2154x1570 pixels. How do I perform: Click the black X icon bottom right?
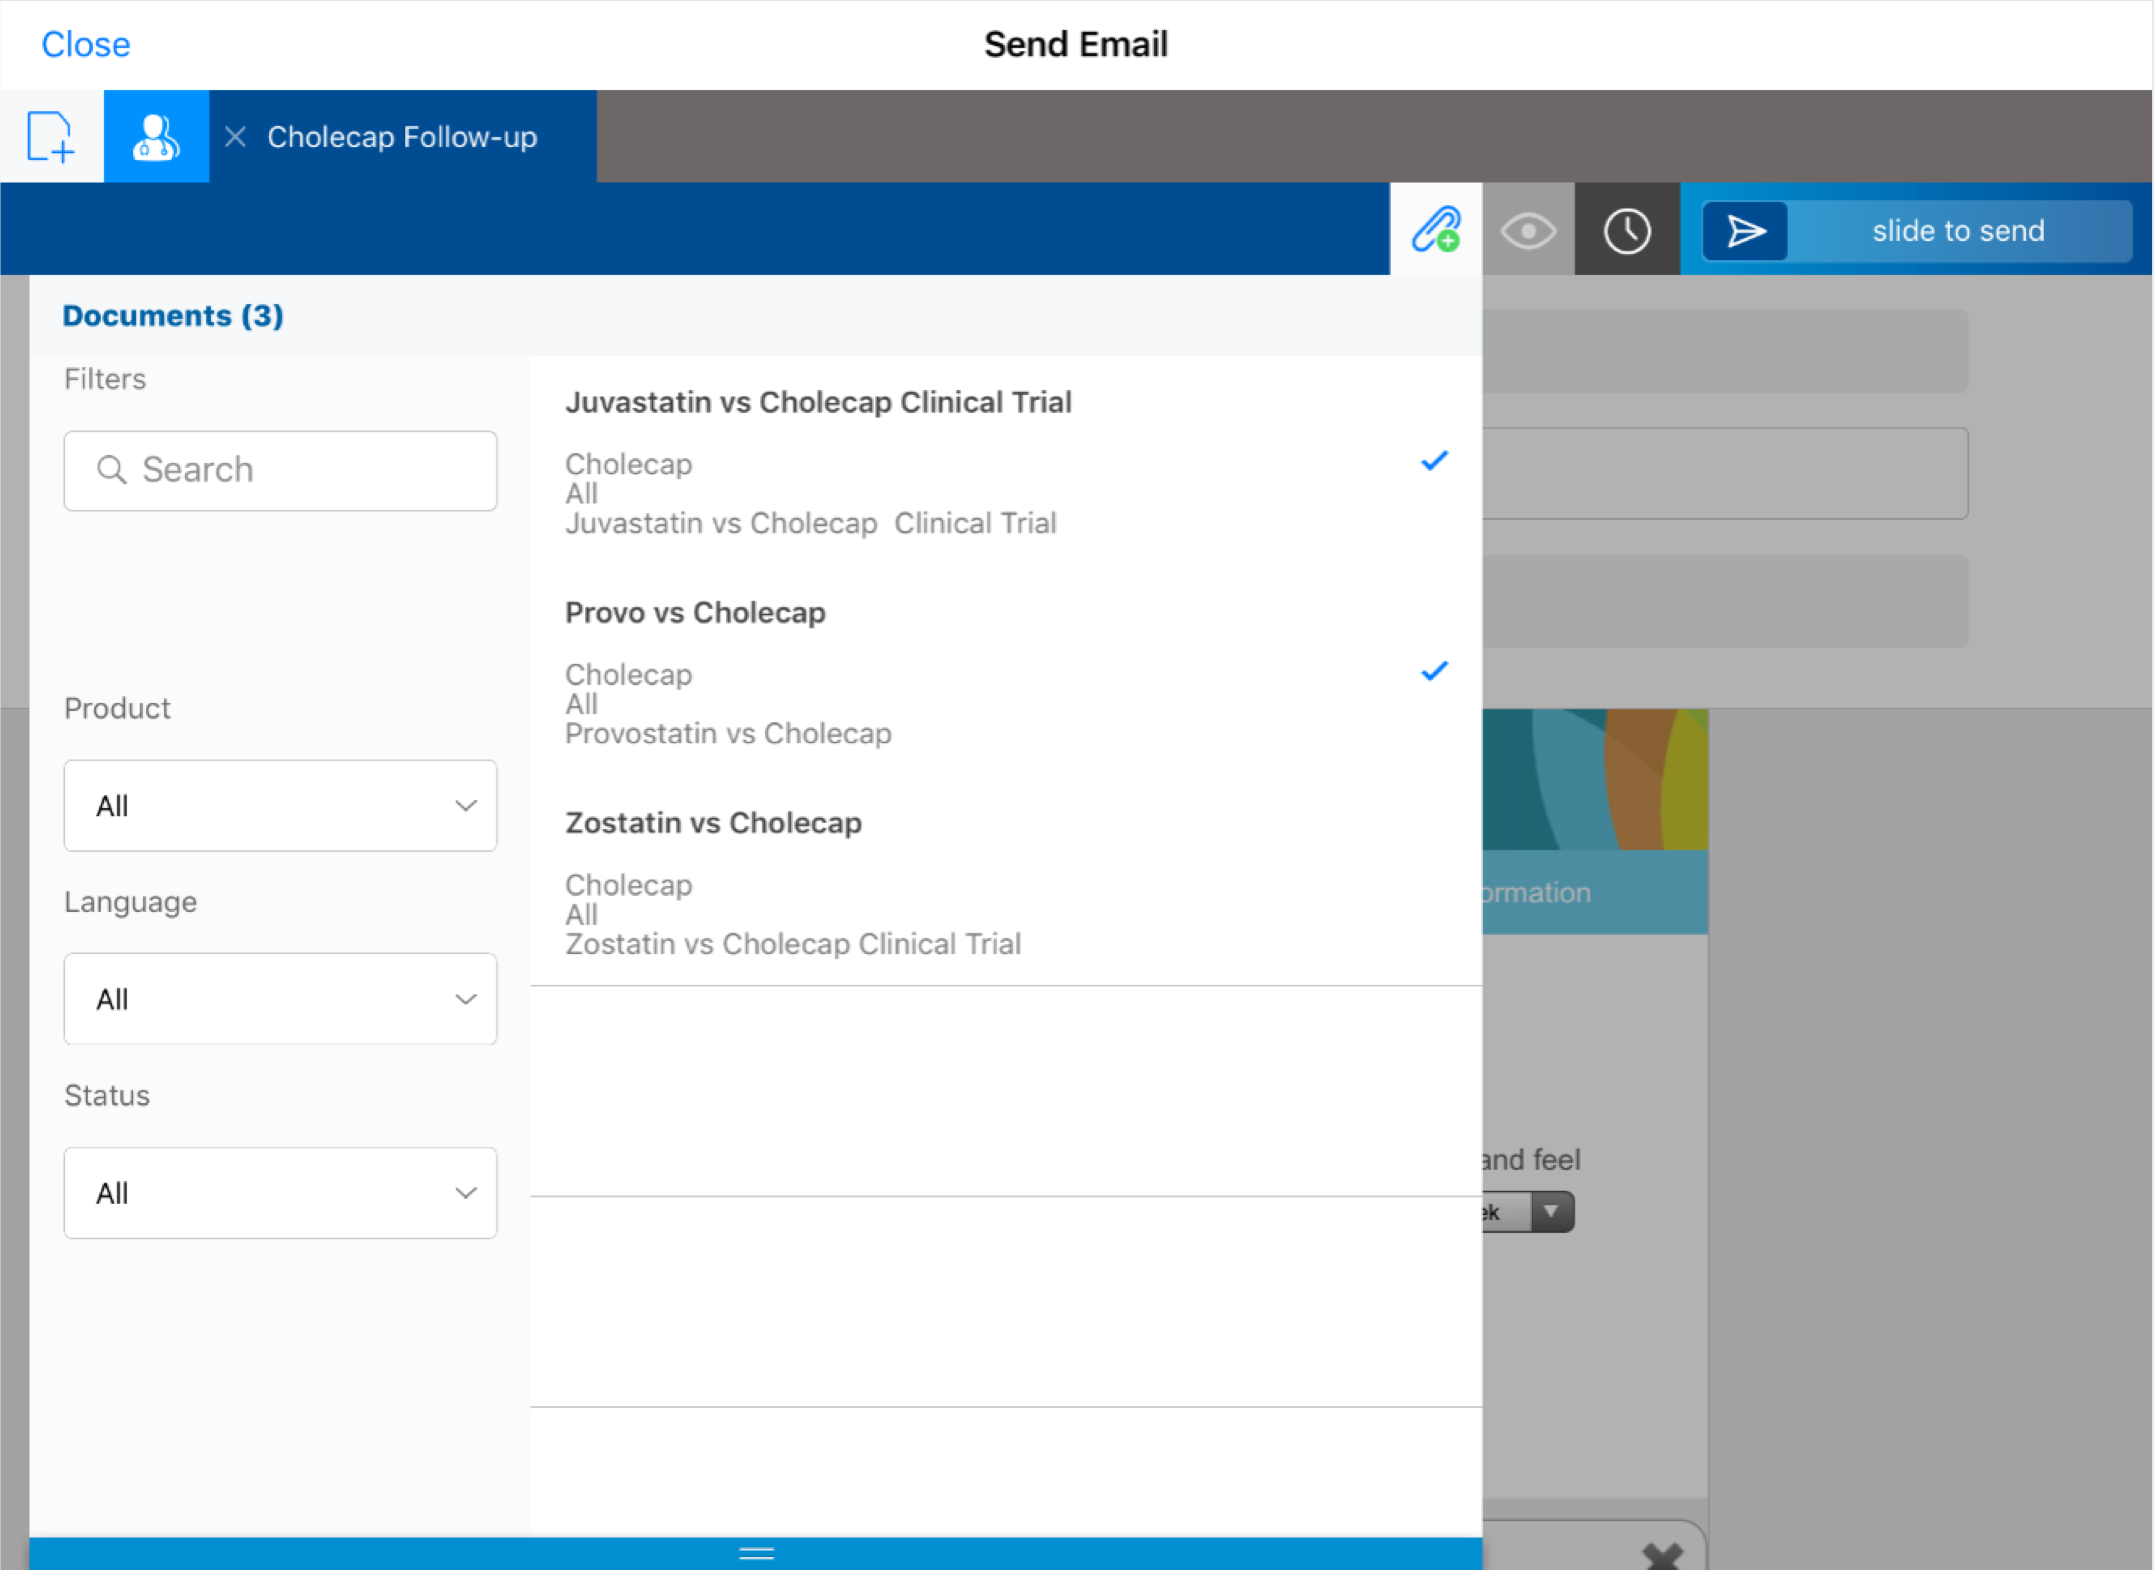click(1662, 1555)
